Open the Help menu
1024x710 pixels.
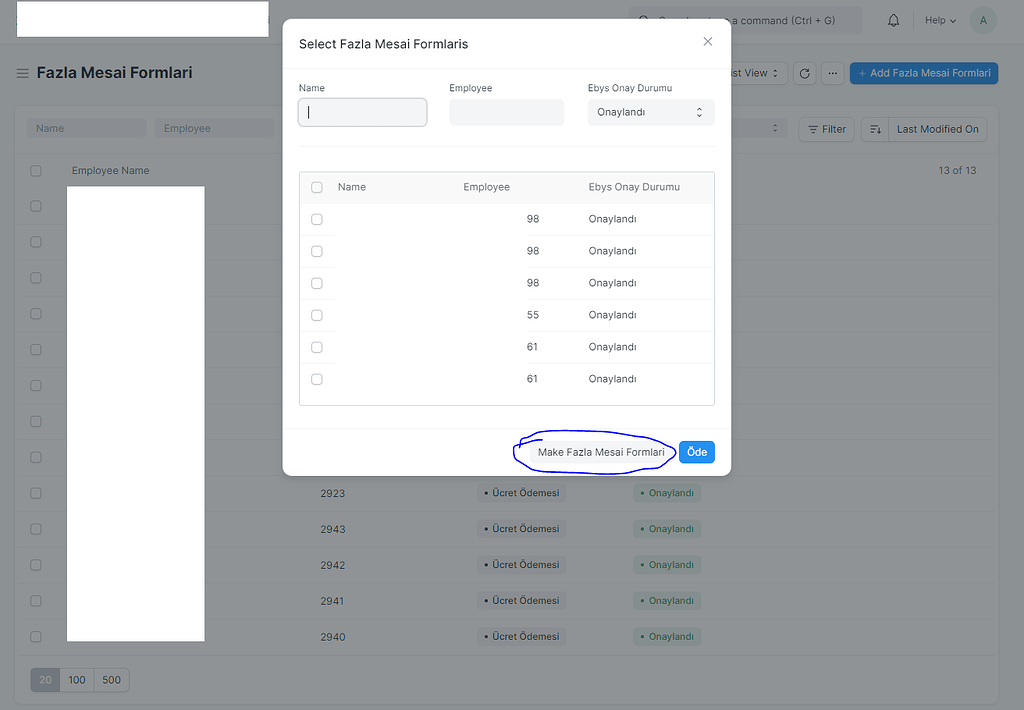click(x=938, y=20)
